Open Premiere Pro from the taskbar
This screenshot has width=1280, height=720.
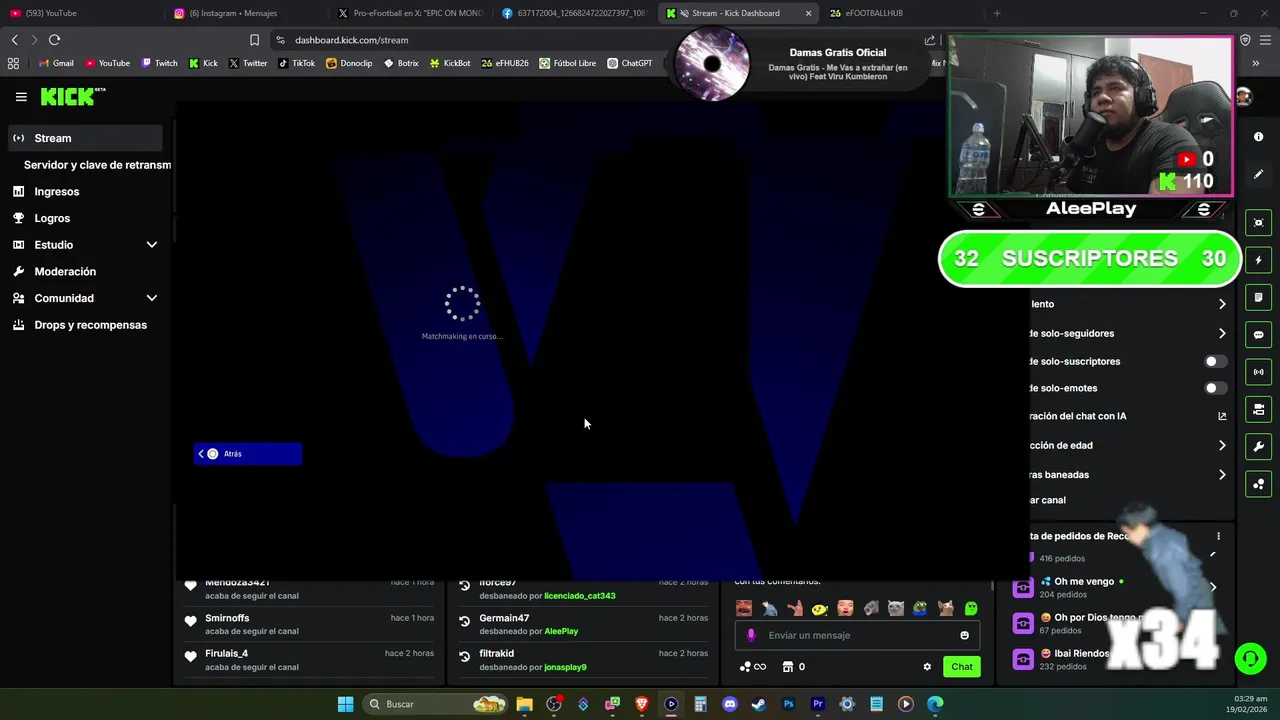pos(818,704)
